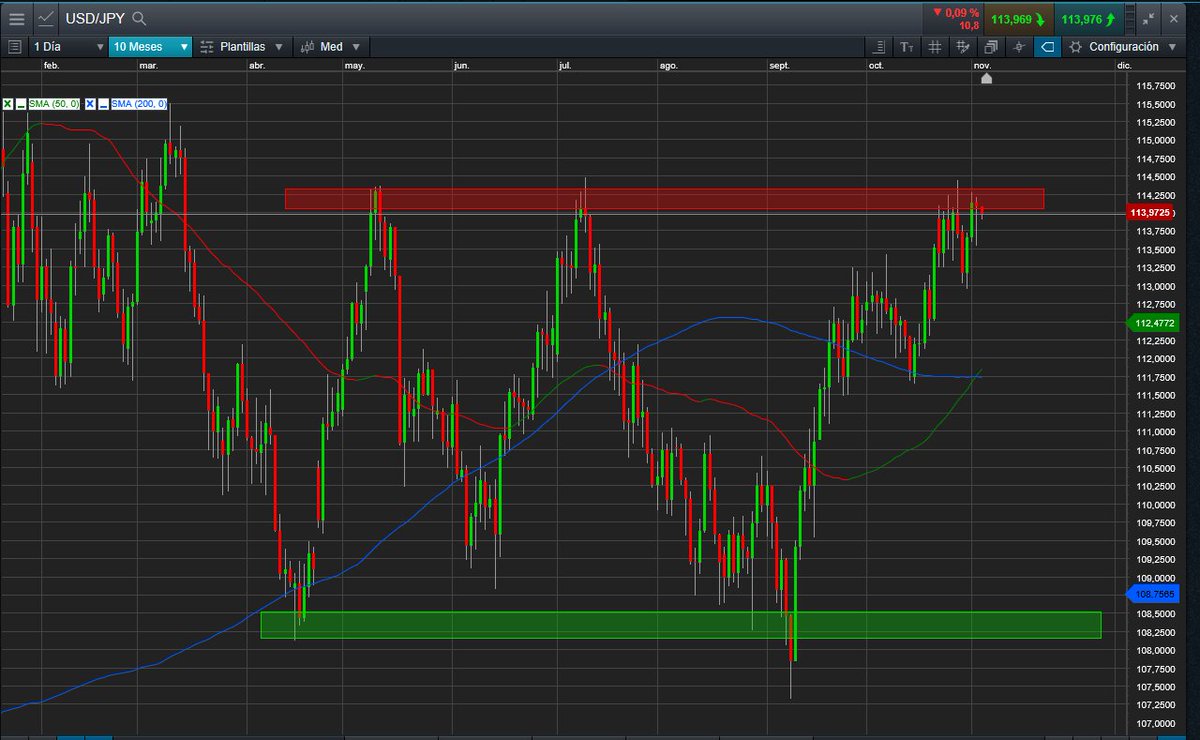Toggle the price scale ruler icon
The image size is (1200, 740).
(878, 46)
